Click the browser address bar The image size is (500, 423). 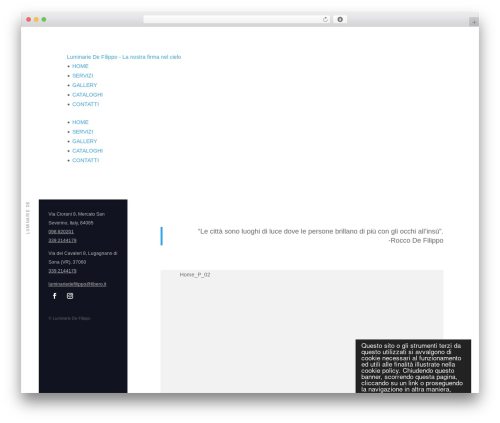point(237,19)
